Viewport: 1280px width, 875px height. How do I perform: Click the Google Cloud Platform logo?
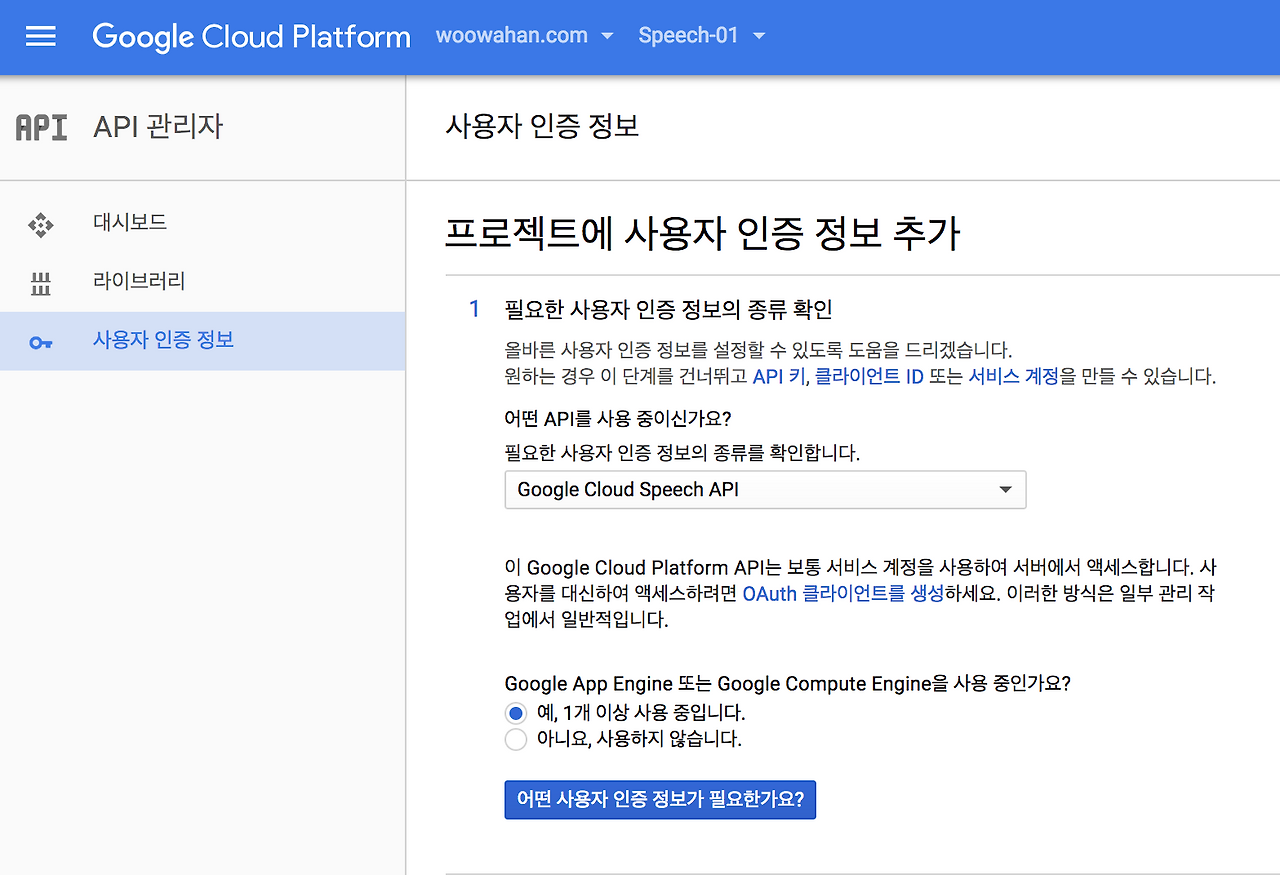click(251, 37)
